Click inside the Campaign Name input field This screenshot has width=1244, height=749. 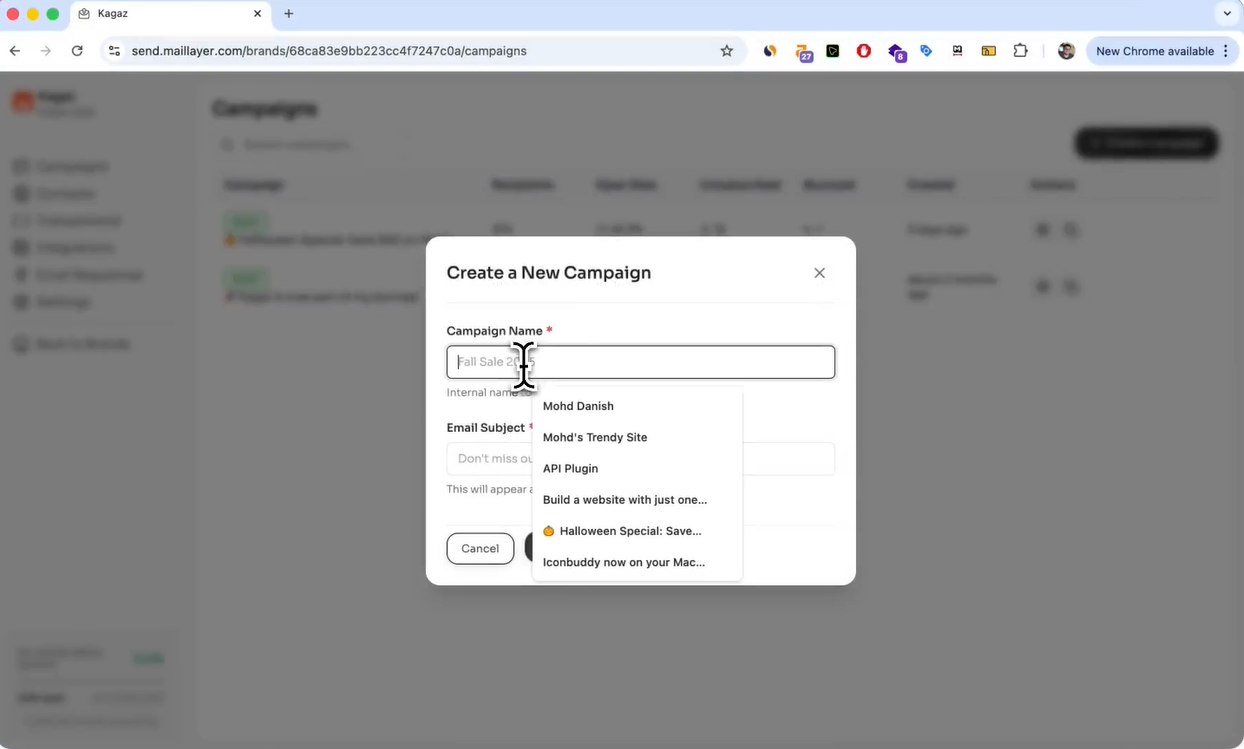click(x=640, y=362)
